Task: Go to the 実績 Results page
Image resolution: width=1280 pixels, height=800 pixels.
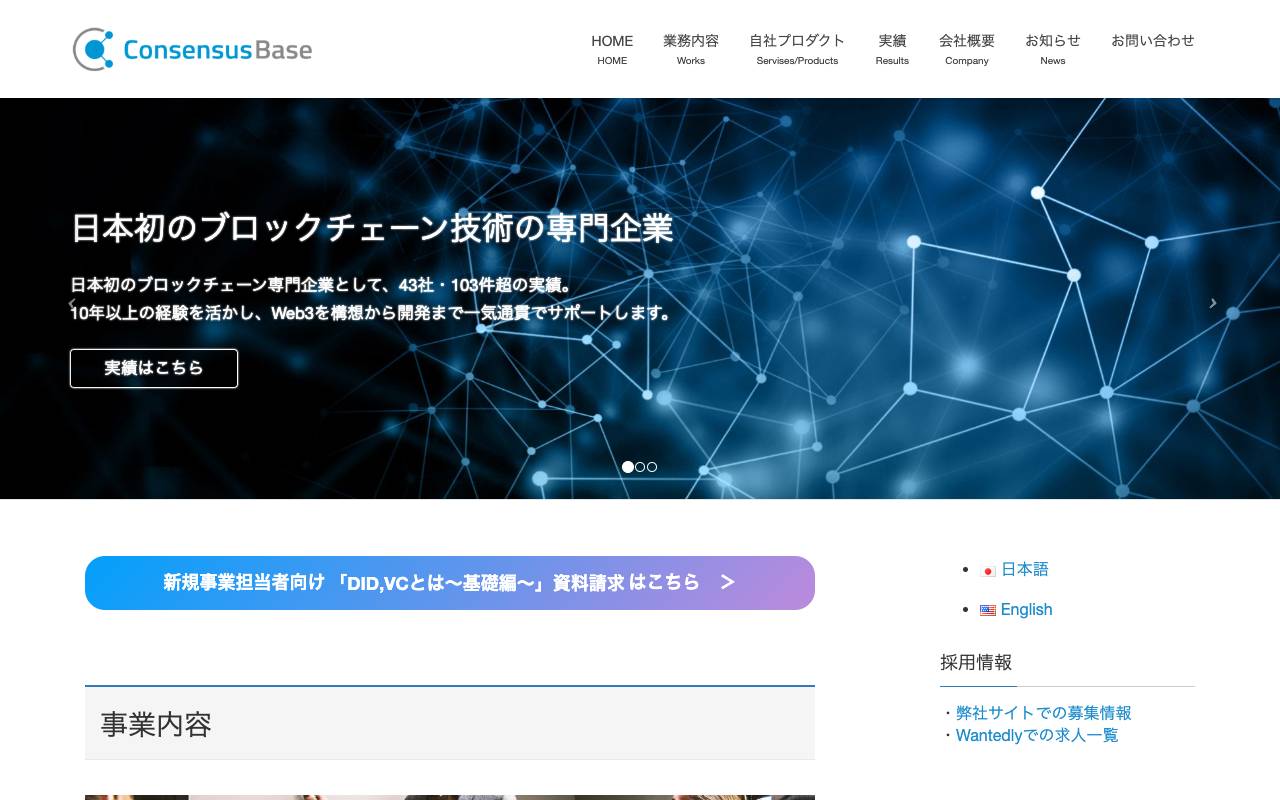Action: point(892,49)
